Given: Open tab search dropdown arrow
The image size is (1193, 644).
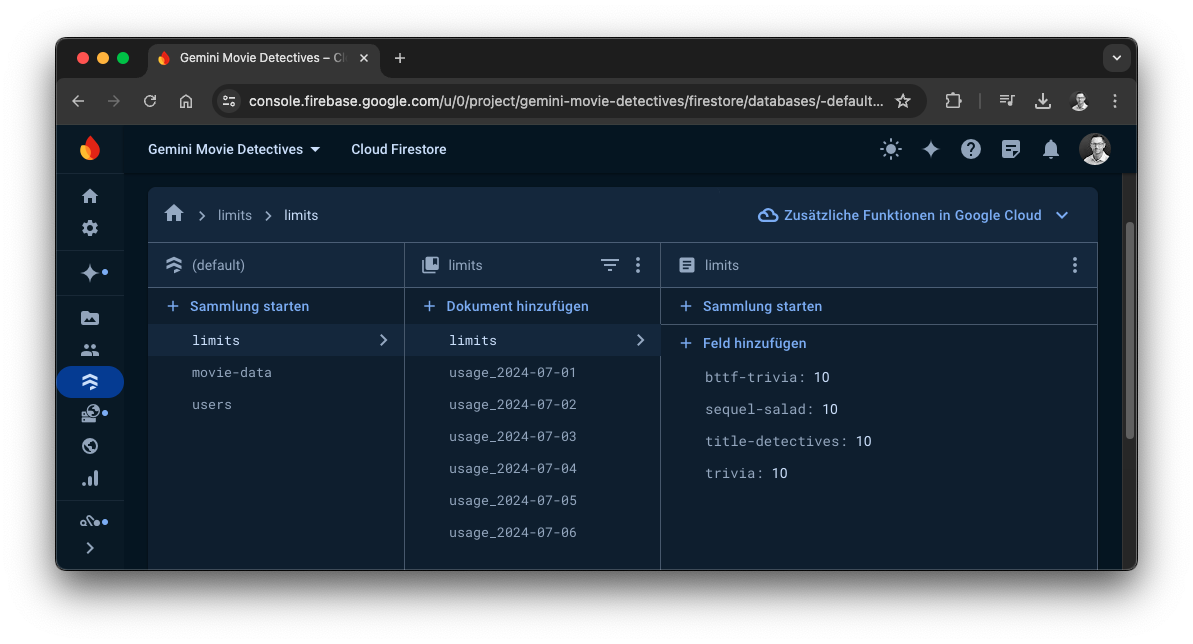Looking at the screenshot, I should coord(1116,58).
